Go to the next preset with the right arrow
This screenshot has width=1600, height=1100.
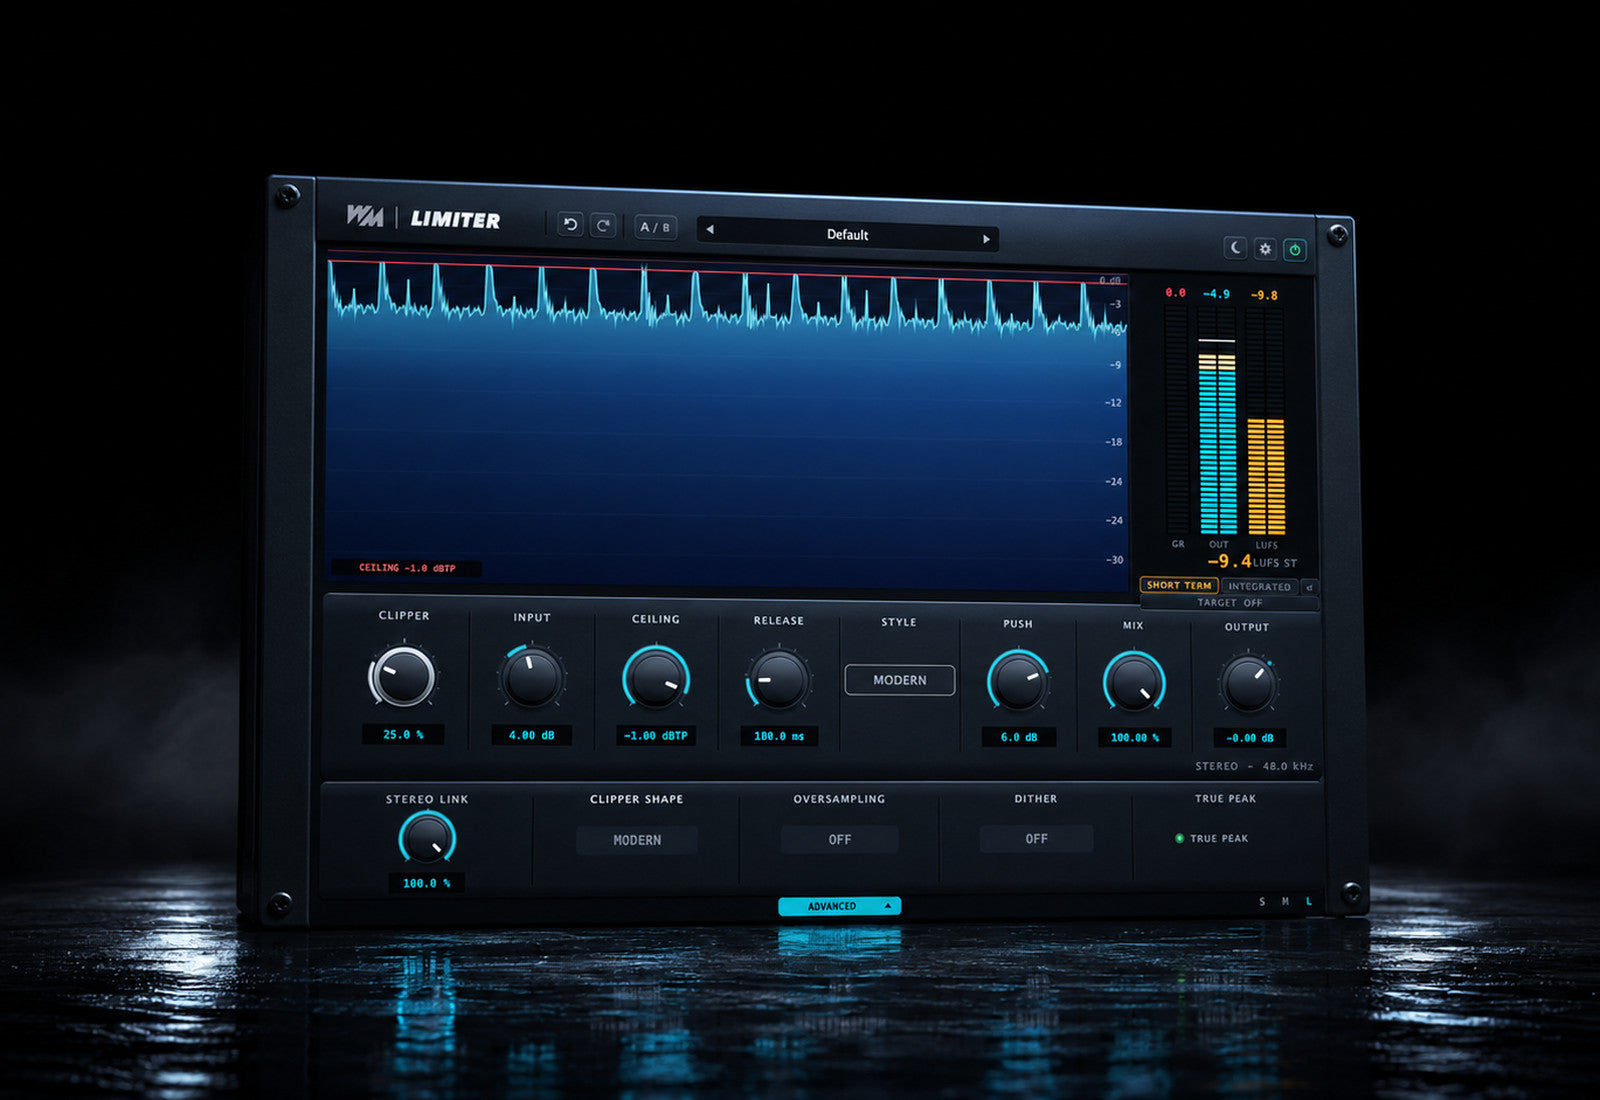pos(986,239)
